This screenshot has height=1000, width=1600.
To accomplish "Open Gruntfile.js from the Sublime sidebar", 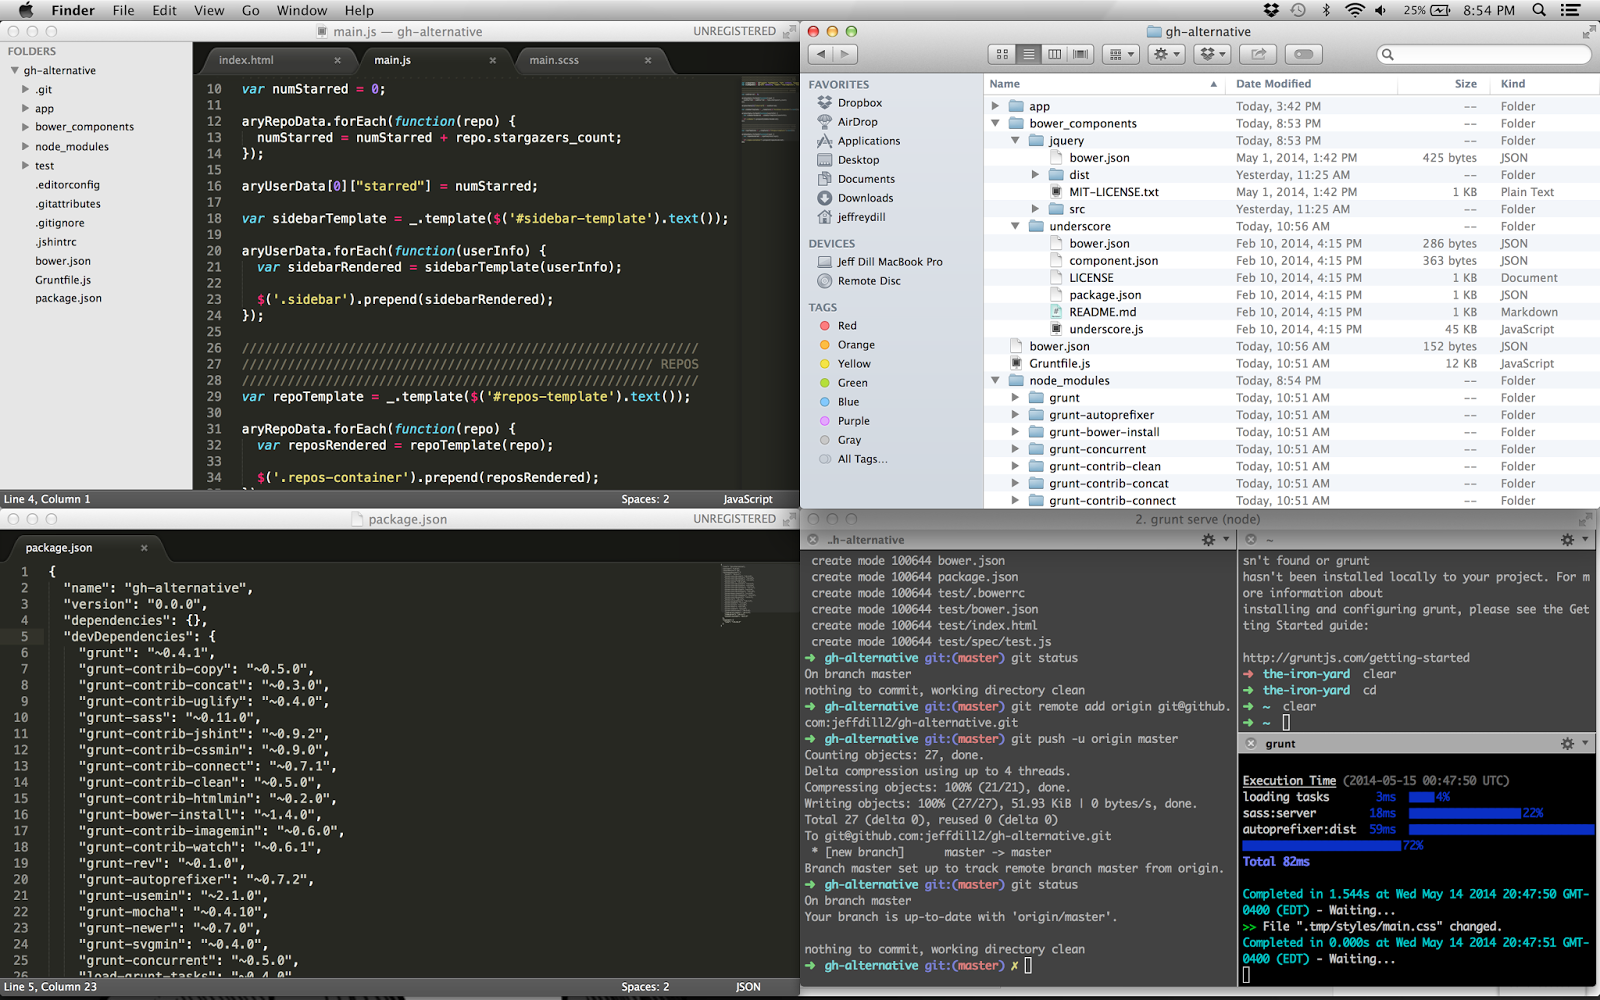I will (x=63, y=280).
